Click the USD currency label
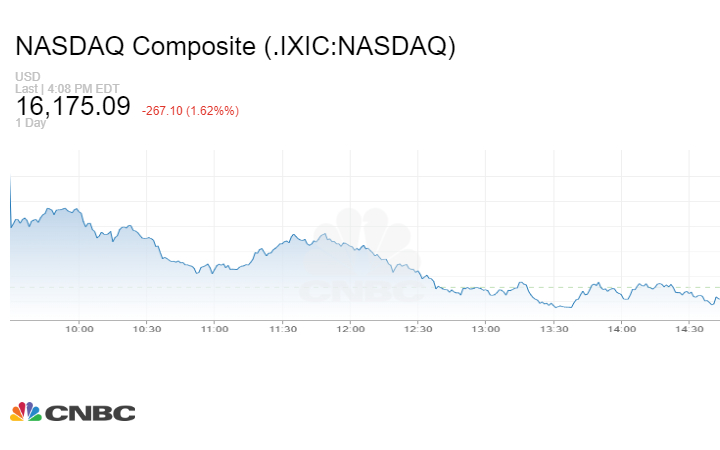Screen dimensions: 720x450 coord(28,76)
